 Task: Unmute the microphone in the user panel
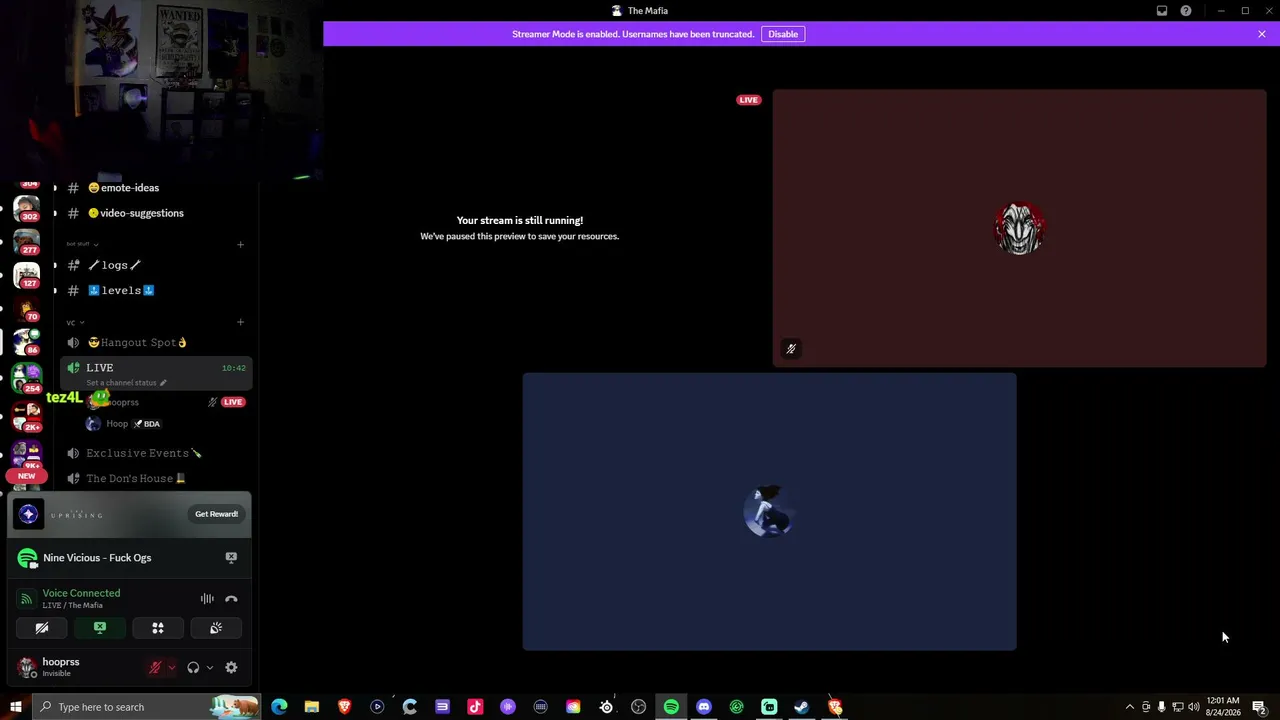pos(155,668)
